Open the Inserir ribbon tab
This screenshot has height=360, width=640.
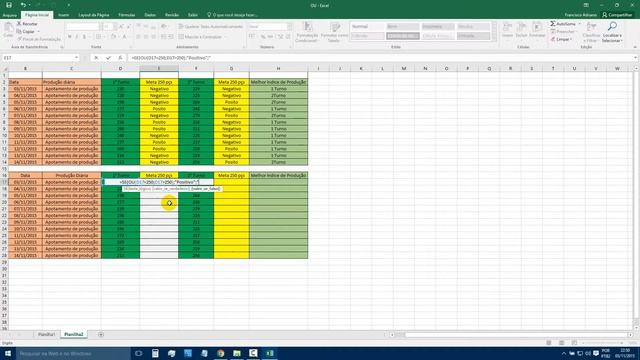(64, 15)
